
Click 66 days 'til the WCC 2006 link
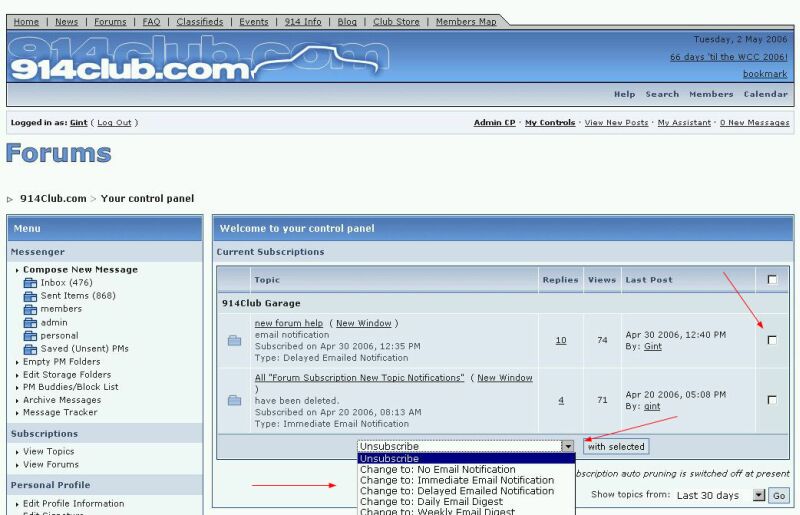coord(729,57)
